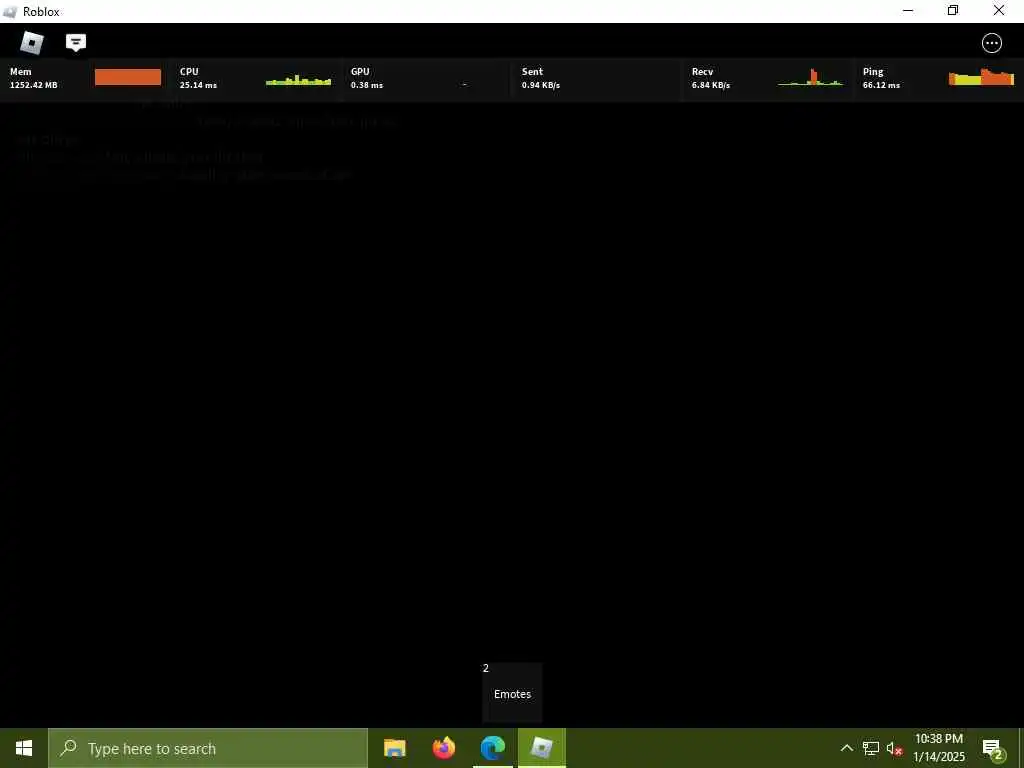Open the Sent network stat panel
1024x768 pixels.
(597, 78)
